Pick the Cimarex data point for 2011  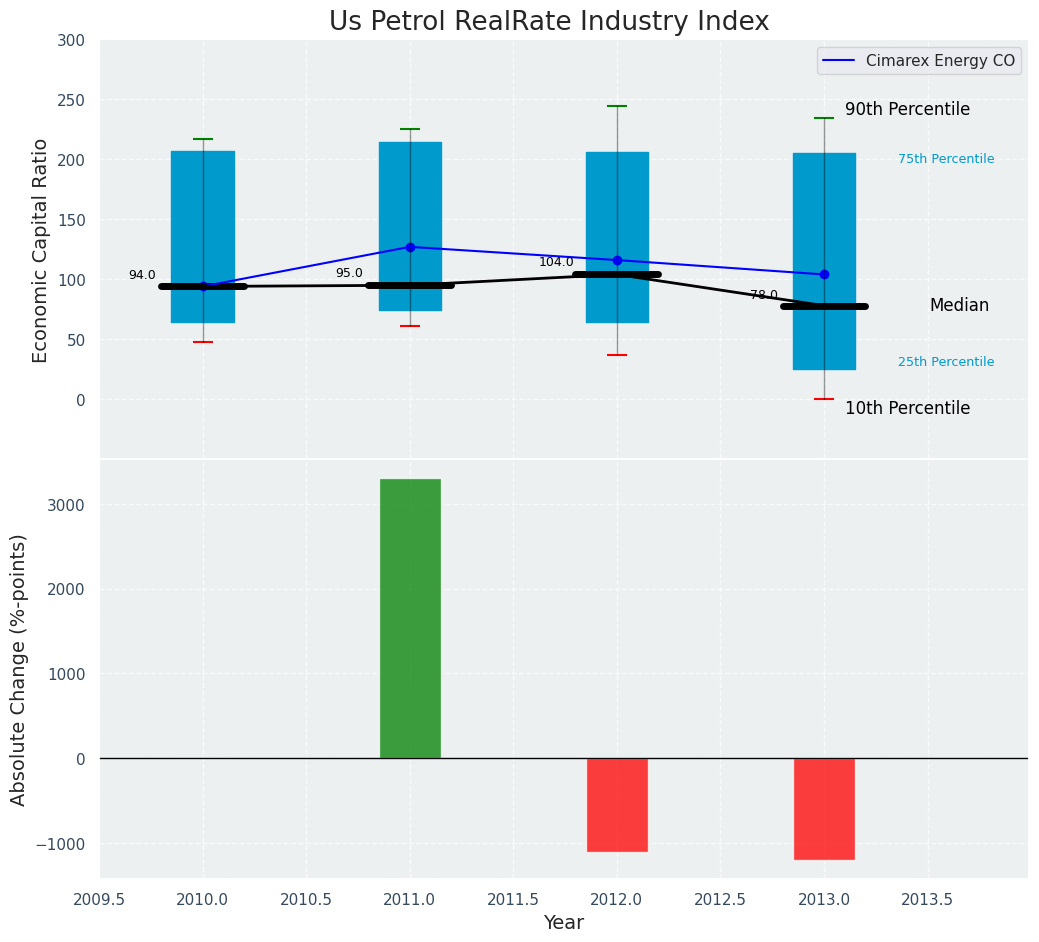click(x=410, y=247)
